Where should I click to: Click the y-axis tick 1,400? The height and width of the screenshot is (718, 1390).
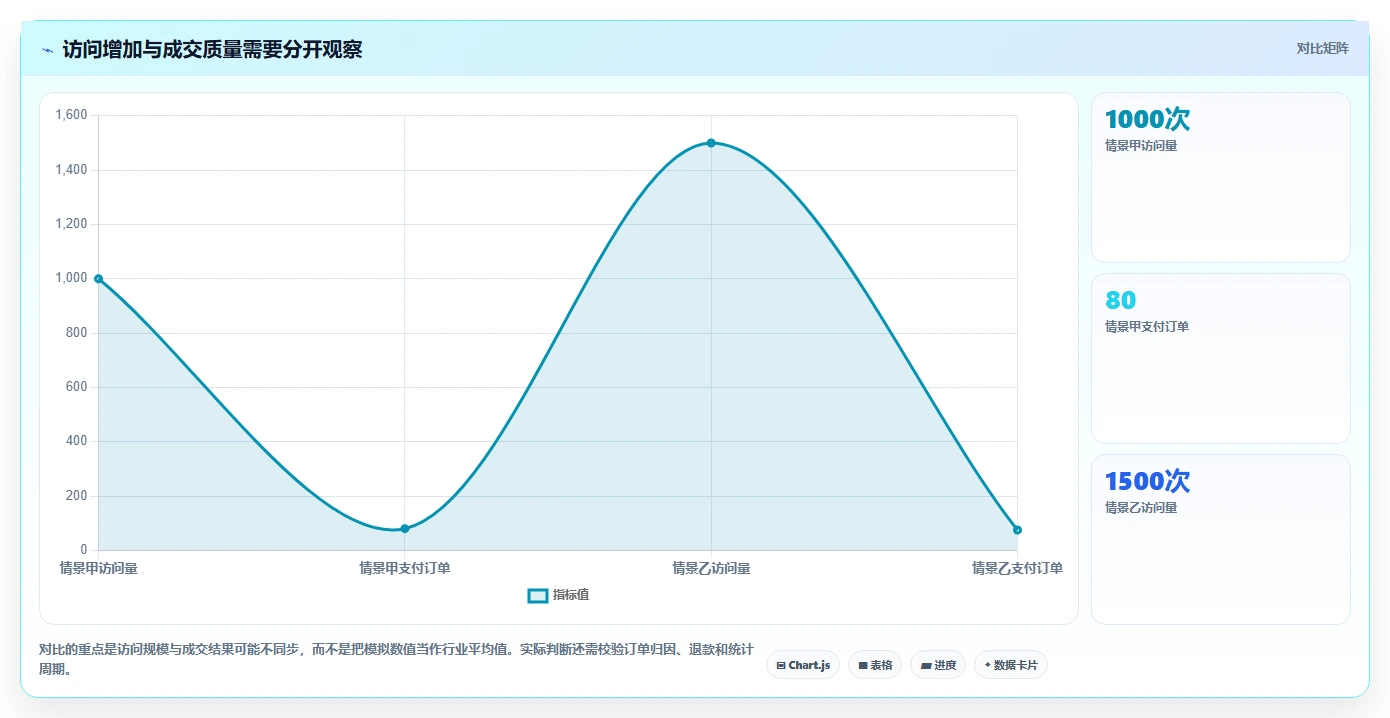pyautogui.click(x=72, y=170)
